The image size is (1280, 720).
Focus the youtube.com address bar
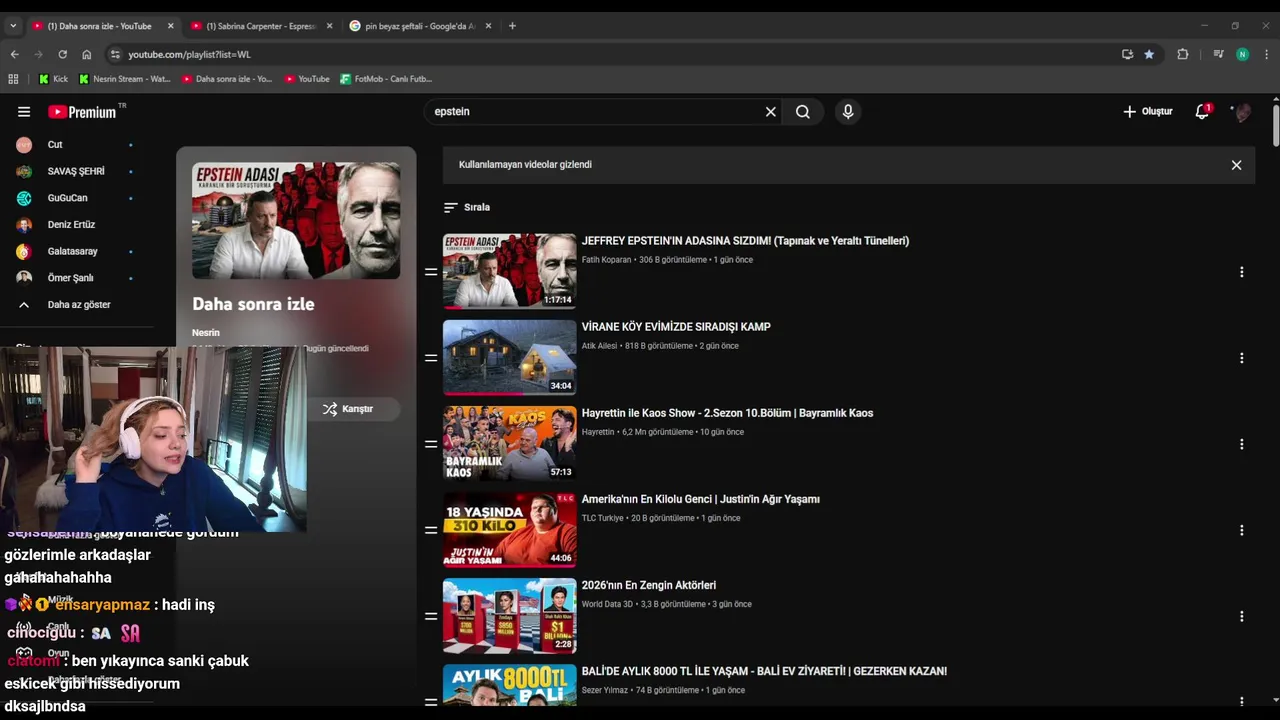click(610, 54)
